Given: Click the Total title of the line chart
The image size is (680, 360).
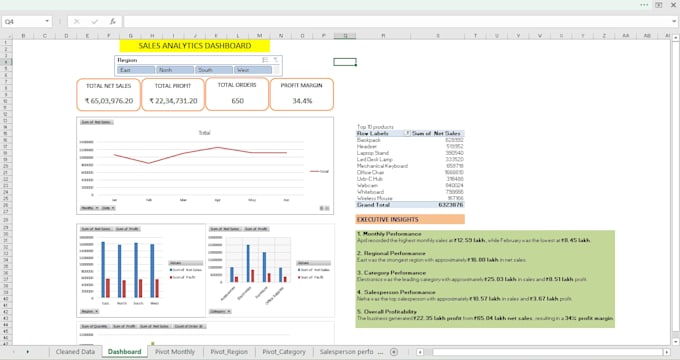Looking at the screenshot, I should (x=204, y=133).
